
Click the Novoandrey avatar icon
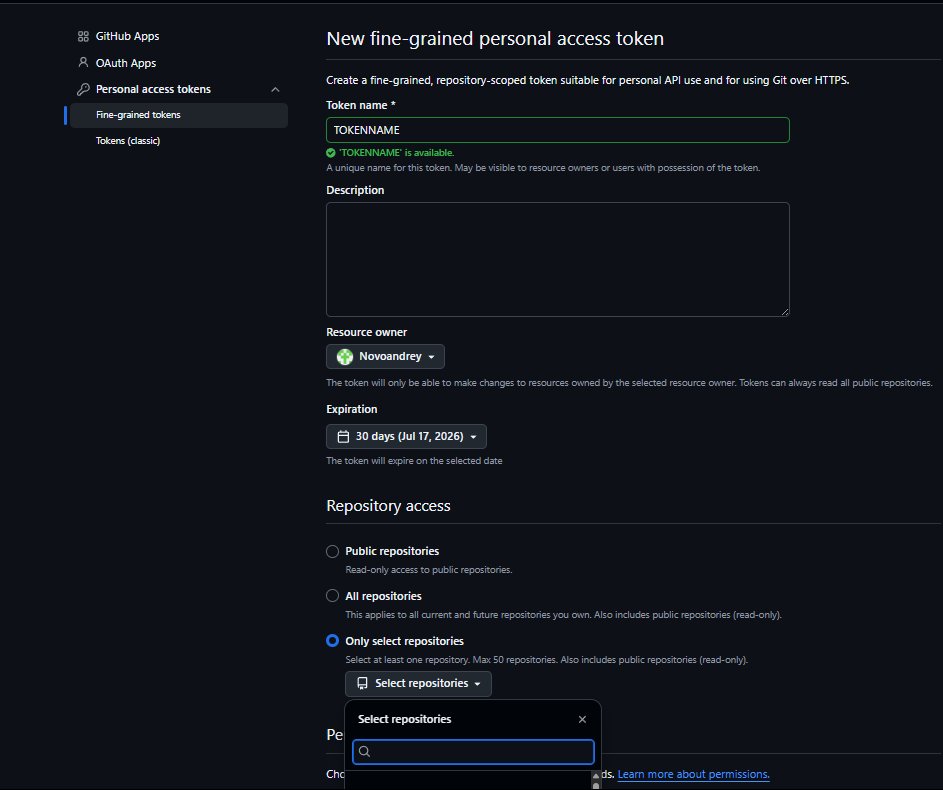[x=345, y=357]
